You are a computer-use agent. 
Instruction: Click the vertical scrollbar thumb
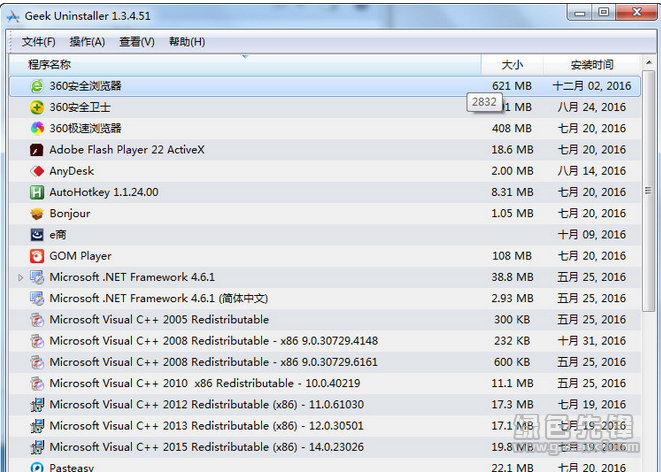pyautogui.click(x=648, y=191)
